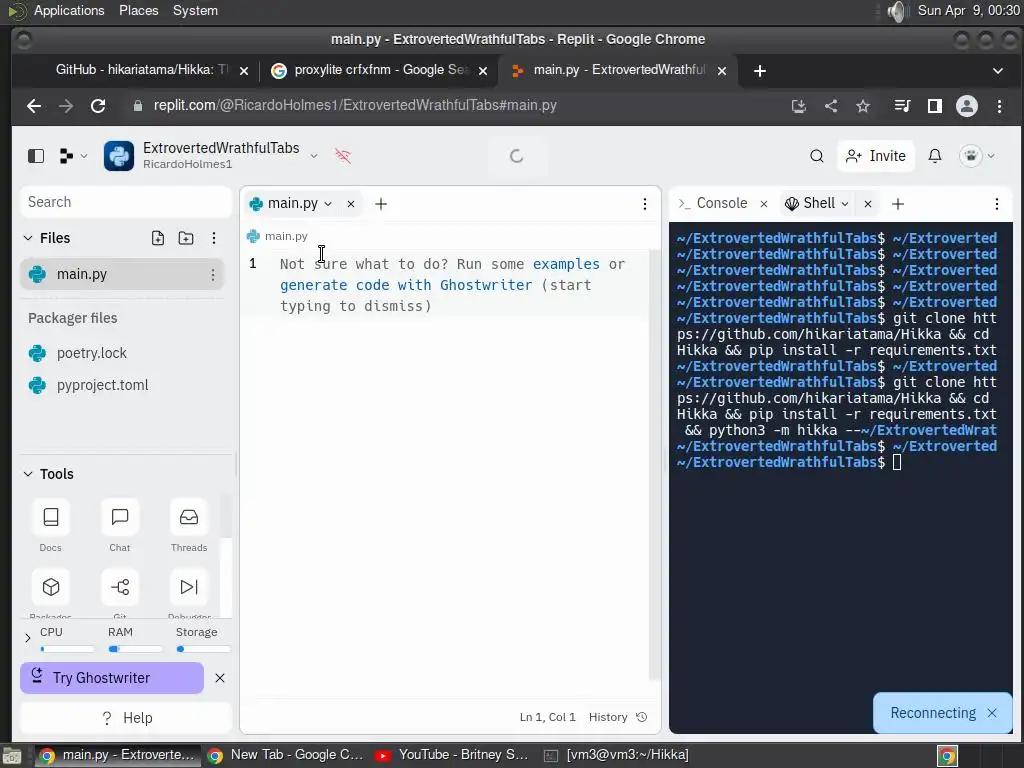
Task: Click generate code with Ghostwriter link
Action: [x=406, y=285]
